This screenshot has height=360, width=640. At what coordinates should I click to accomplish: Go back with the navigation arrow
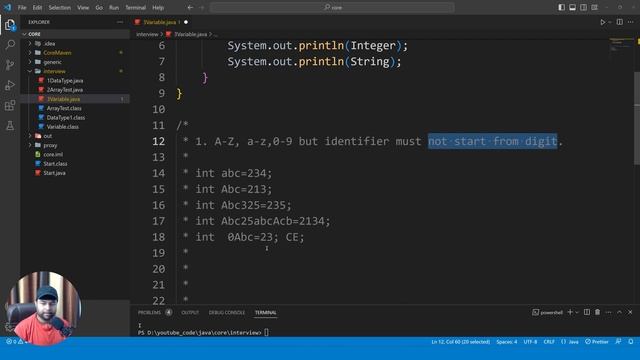pos(190,7)
